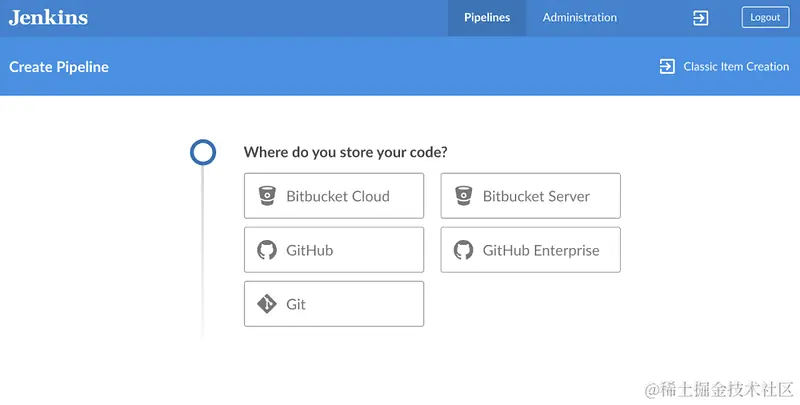
Task: Pick the GitHub option
Action: pos(334,250)
